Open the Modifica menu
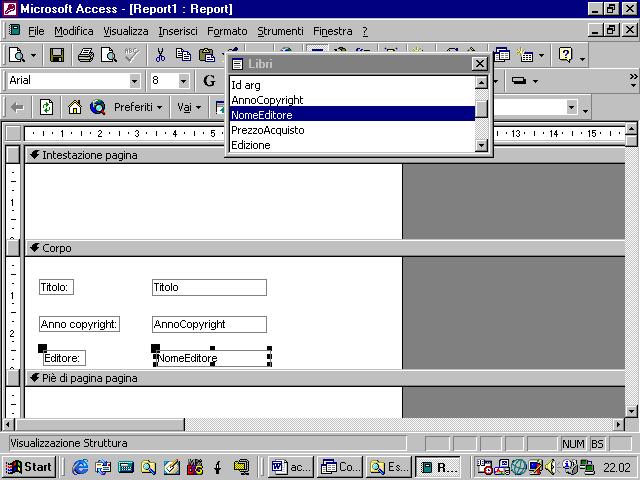640x480 pixels. 74,31
